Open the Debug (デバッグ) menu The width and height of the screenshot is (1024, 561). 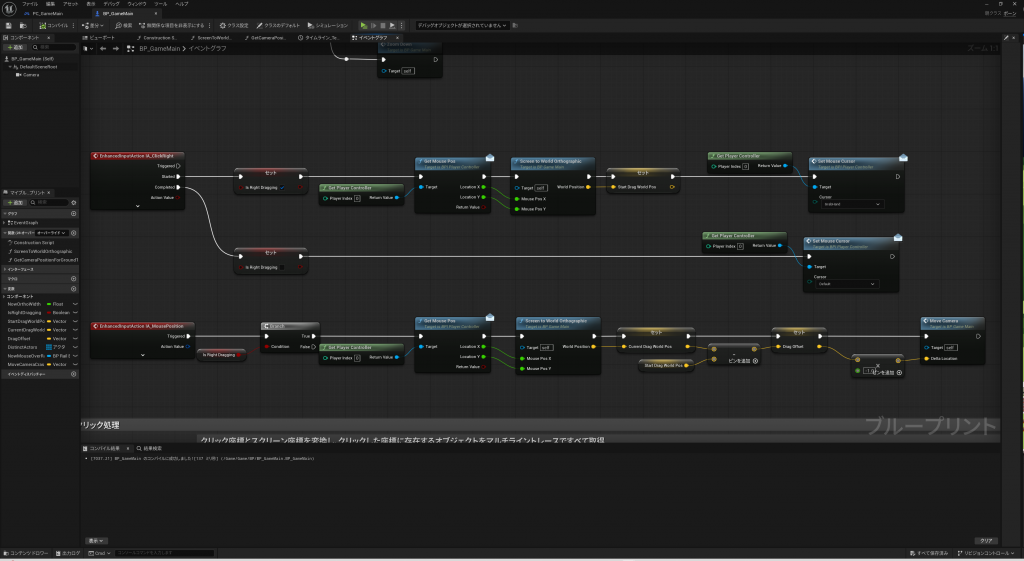(x=112, y=4)
